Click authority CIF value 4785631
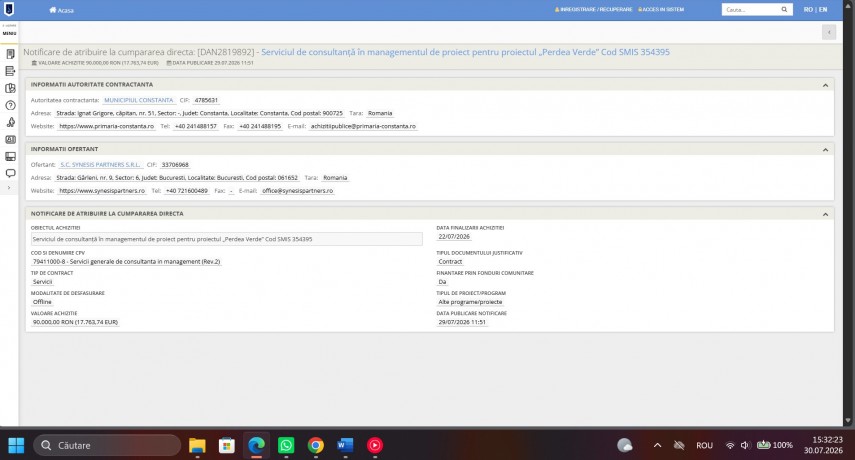855x460 pixels. [x=206, y=100]
